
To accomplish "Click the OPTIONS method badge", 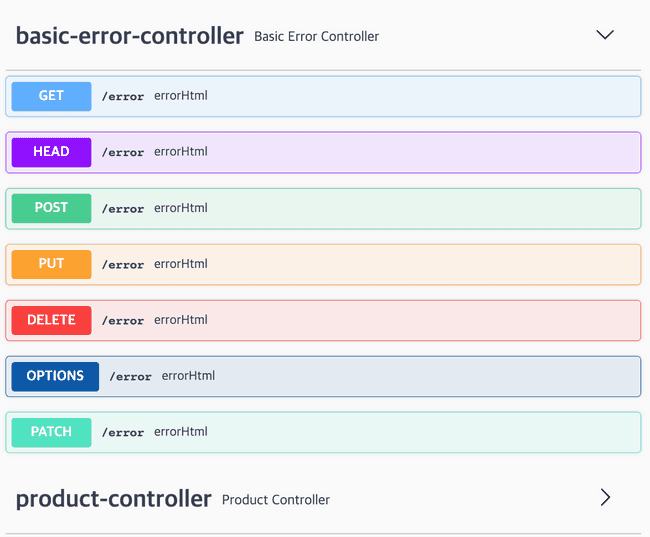I will (55, 376).
